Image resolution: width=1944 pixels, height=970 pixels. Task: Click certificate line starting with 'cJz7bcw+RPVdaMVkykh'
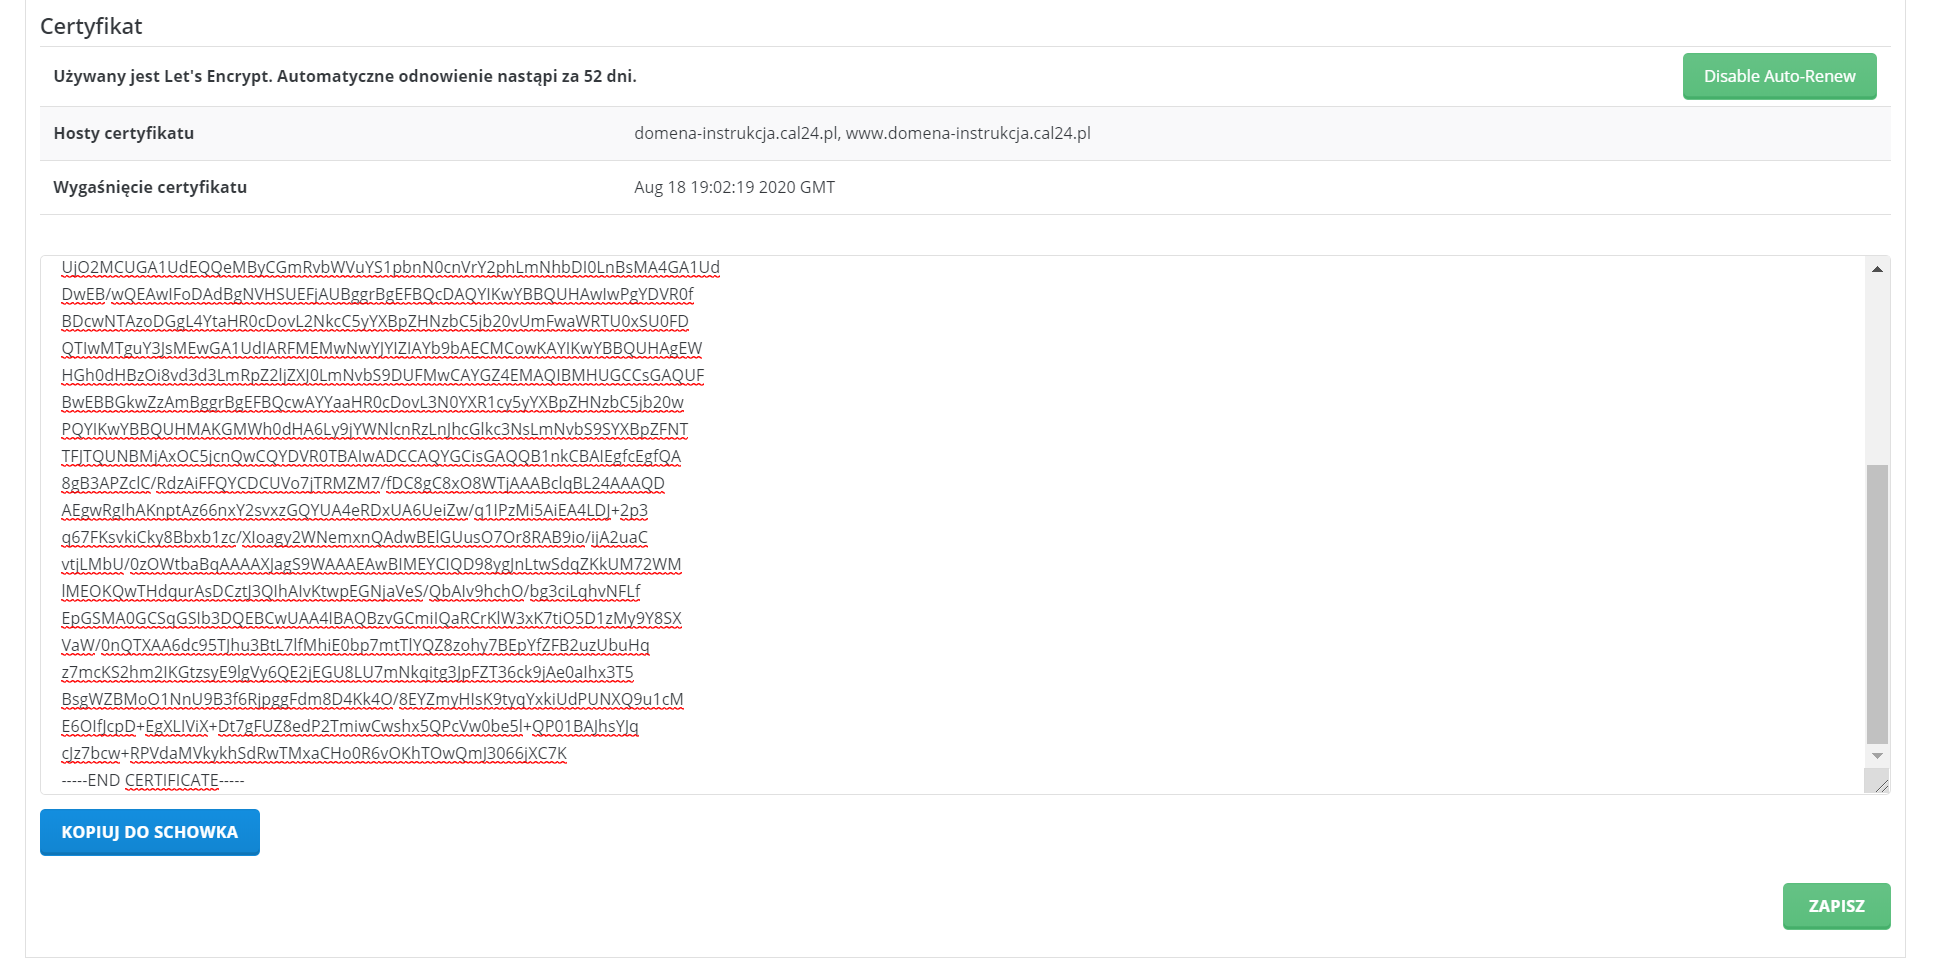314,753
